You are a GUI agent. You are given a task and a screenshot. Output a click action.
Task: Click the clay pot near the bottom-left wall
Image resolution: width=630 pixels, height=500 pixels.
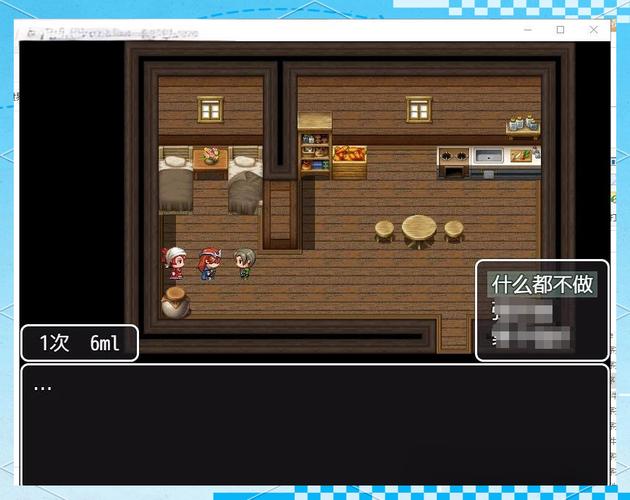[175, 302]
